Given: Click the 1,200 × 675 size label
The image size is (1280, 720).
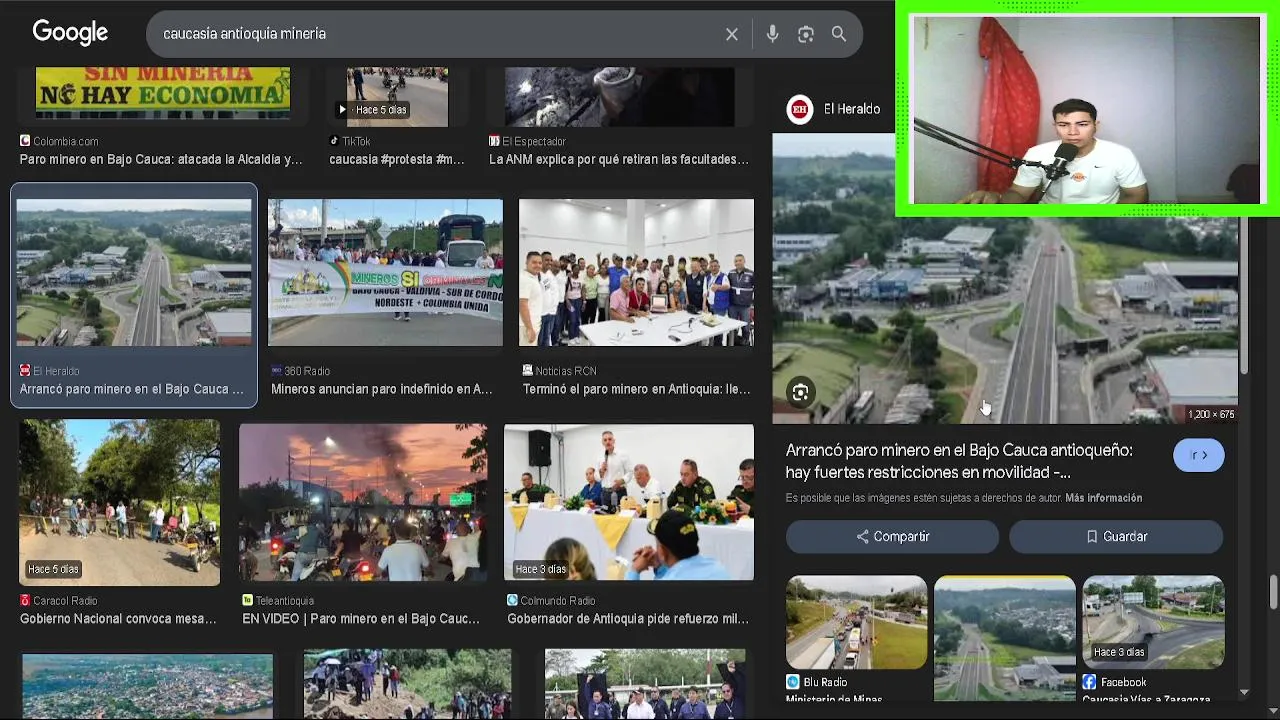Looking at the screenshot, I should [1211, 414].
